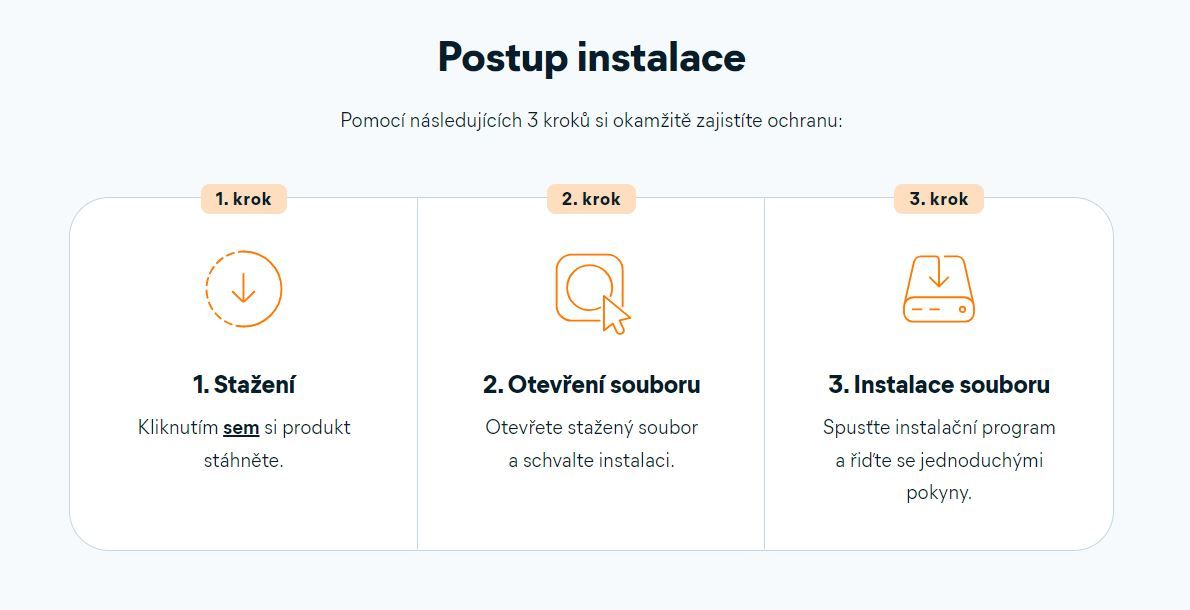
Task: Click the word "stáhněte." in step one
Action: [244, 461]
